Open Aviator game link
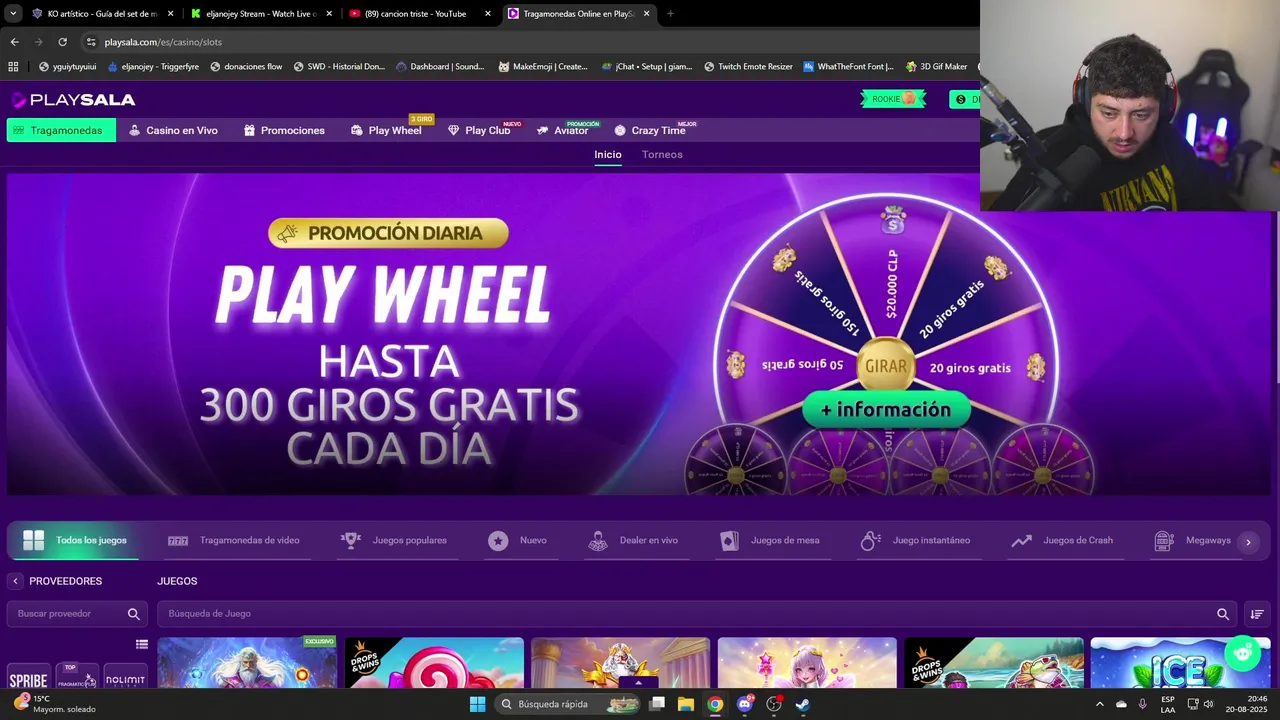1280x720 pixels. (x=563, y=130)
